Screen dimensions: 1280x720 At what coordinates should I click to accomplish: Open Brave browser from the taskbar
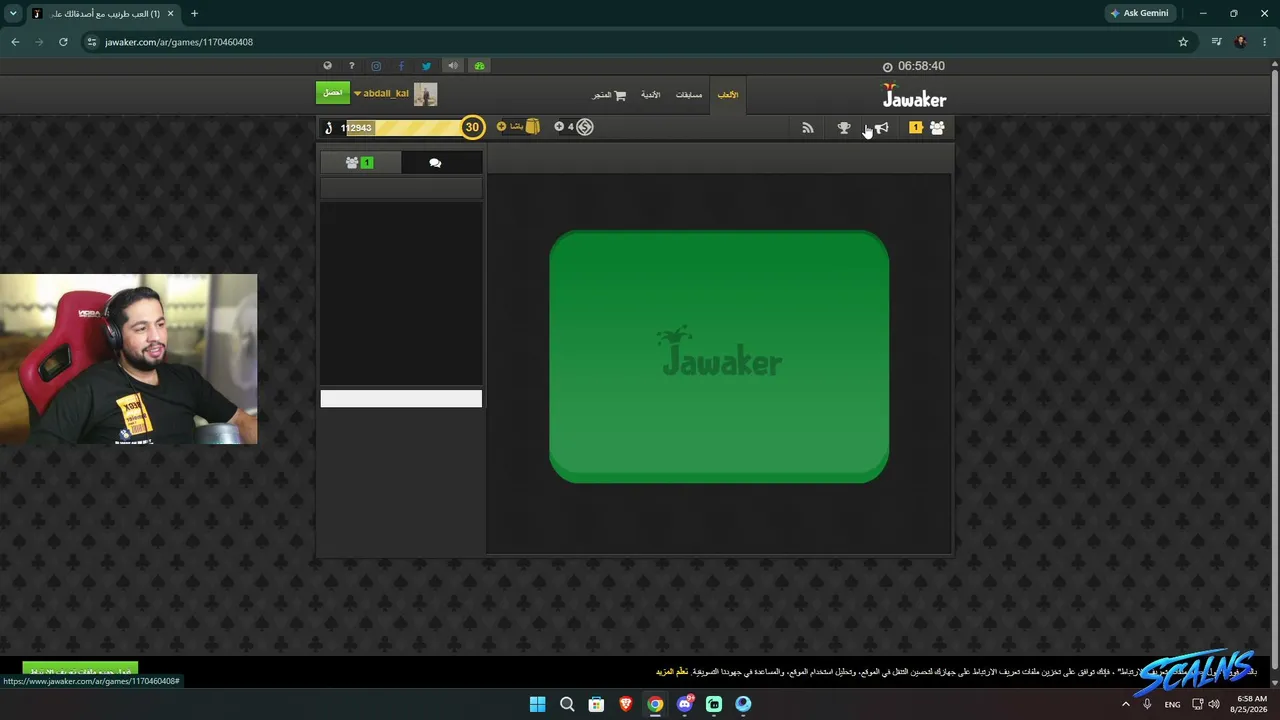(625, 704)
